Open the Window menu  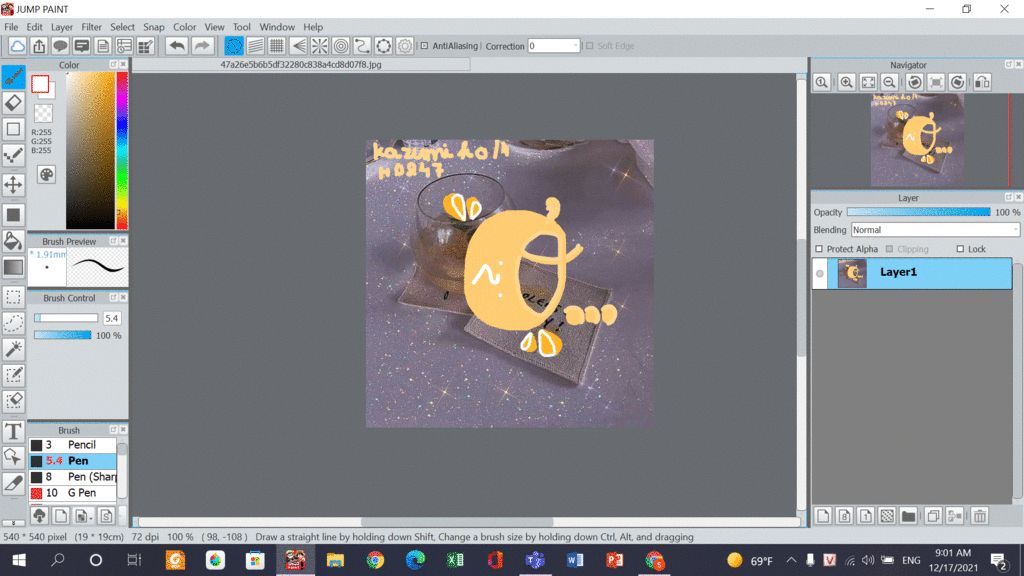pyautogui.click(x=277, y=27)
